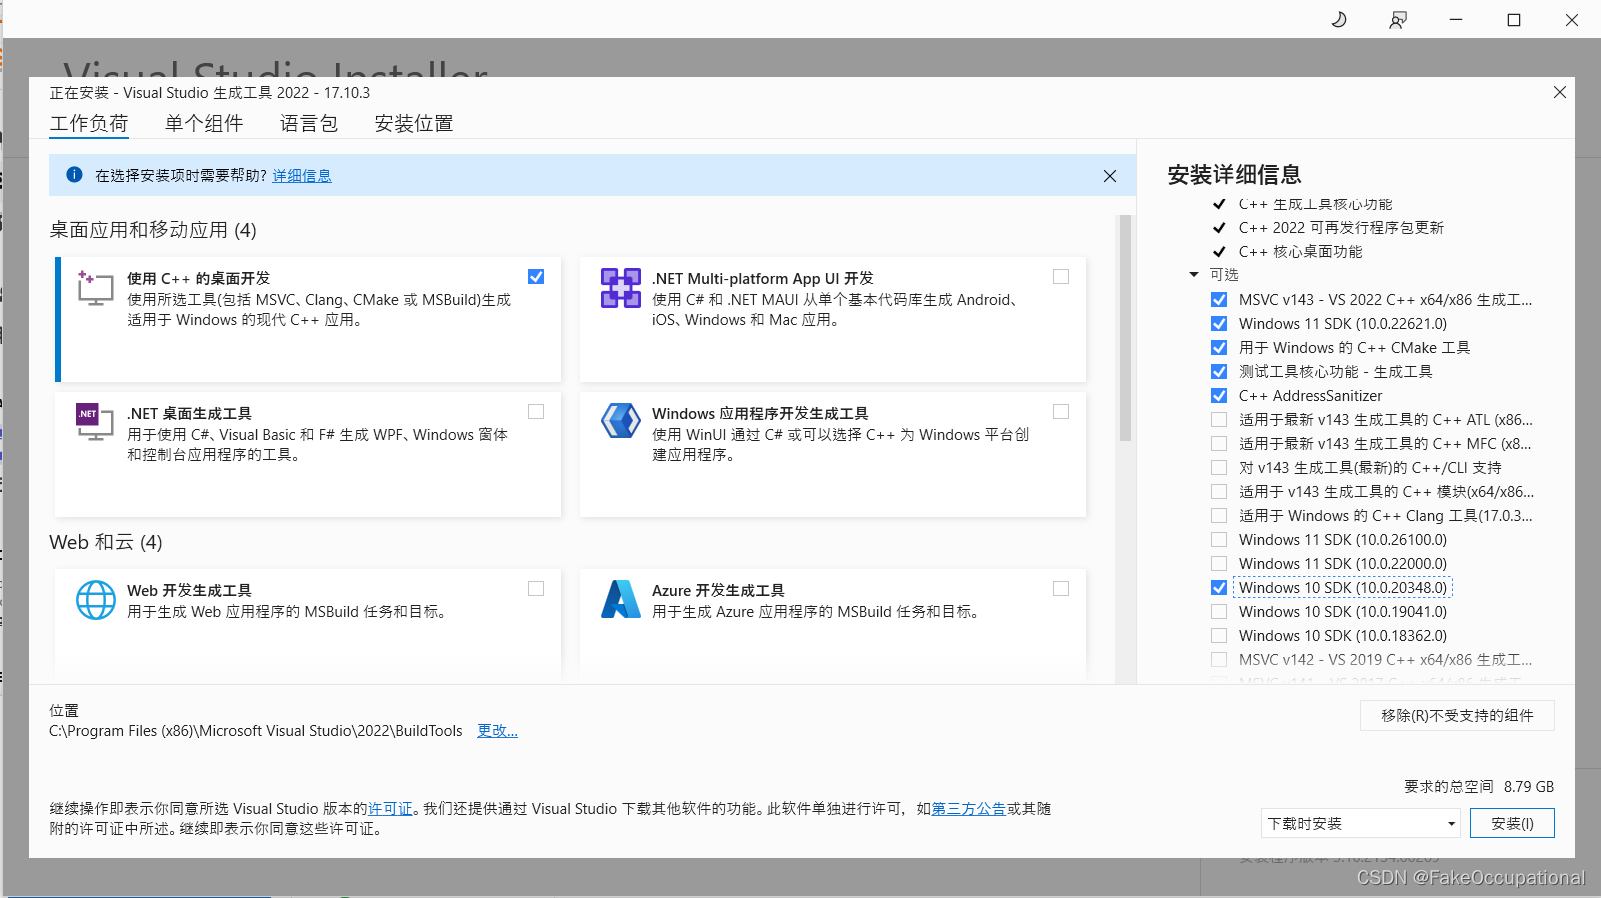Click the Web development build tools globe icon
Image resolution: width=1601 pixels, height=898 pixels.
96,600
